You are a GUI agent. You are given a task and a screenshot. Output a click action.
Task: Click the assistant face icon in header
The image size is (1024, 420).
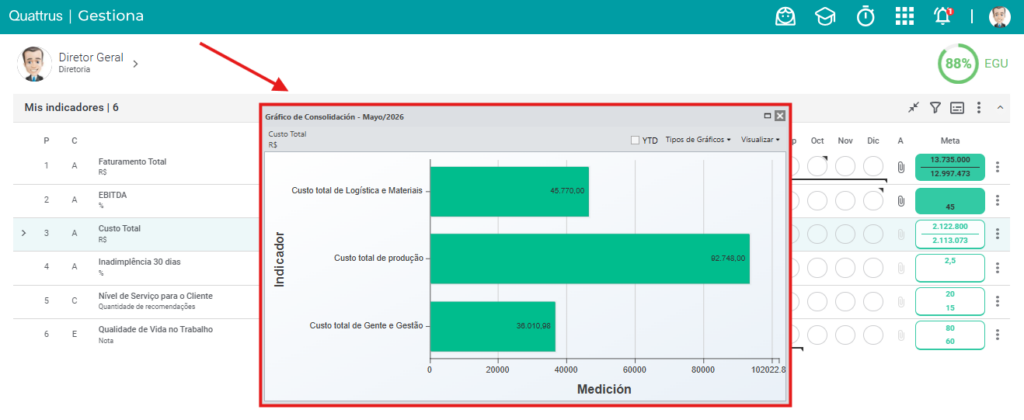786,16
